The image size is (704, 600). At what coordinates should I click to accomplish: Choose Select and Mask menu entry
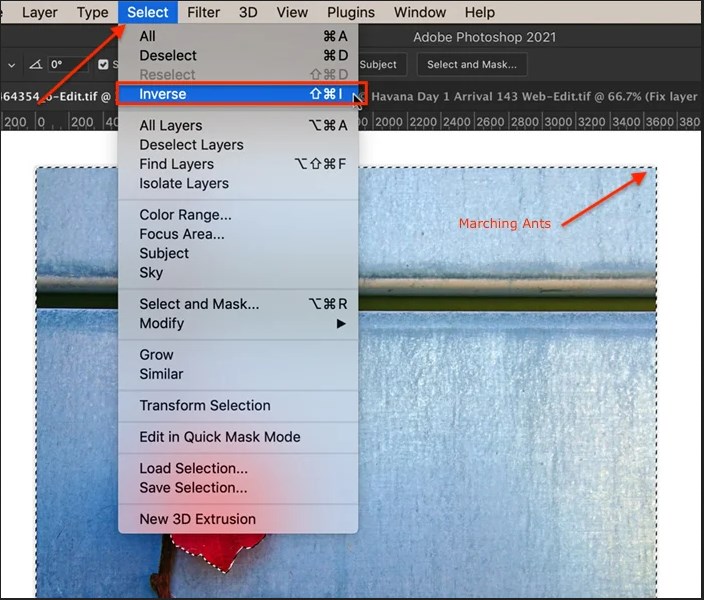pyautogui.click(x=238, y=304)
